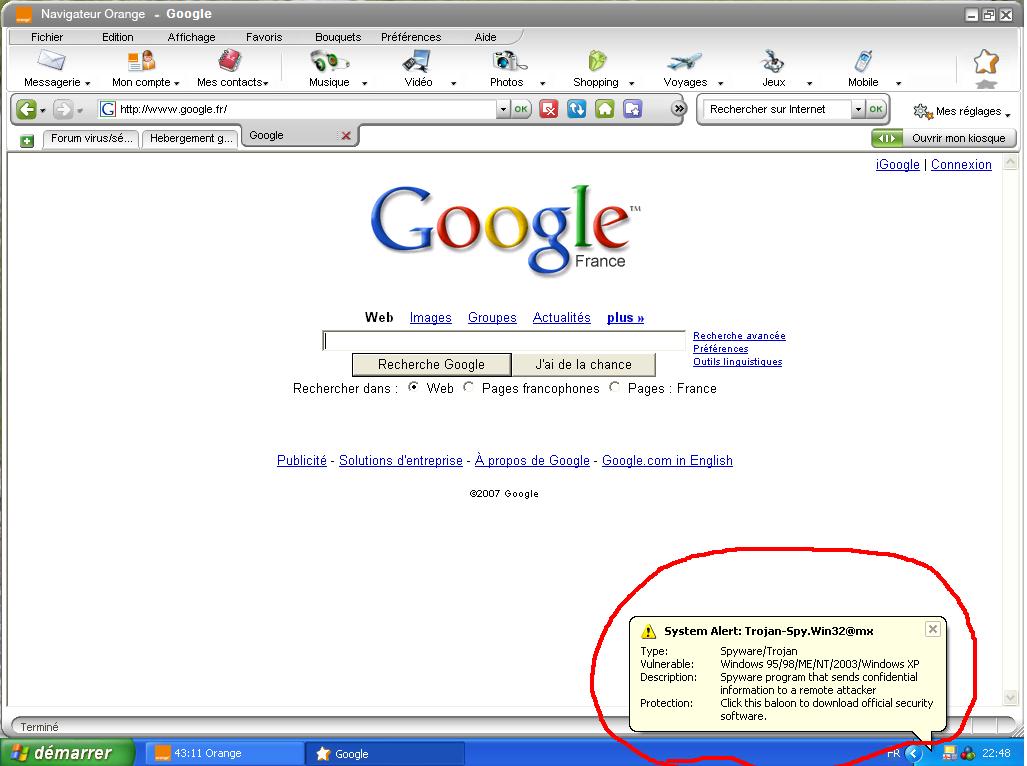The image size is (1027, 766).
Task: Reload the page with the refresh icon
Action: 577,109
